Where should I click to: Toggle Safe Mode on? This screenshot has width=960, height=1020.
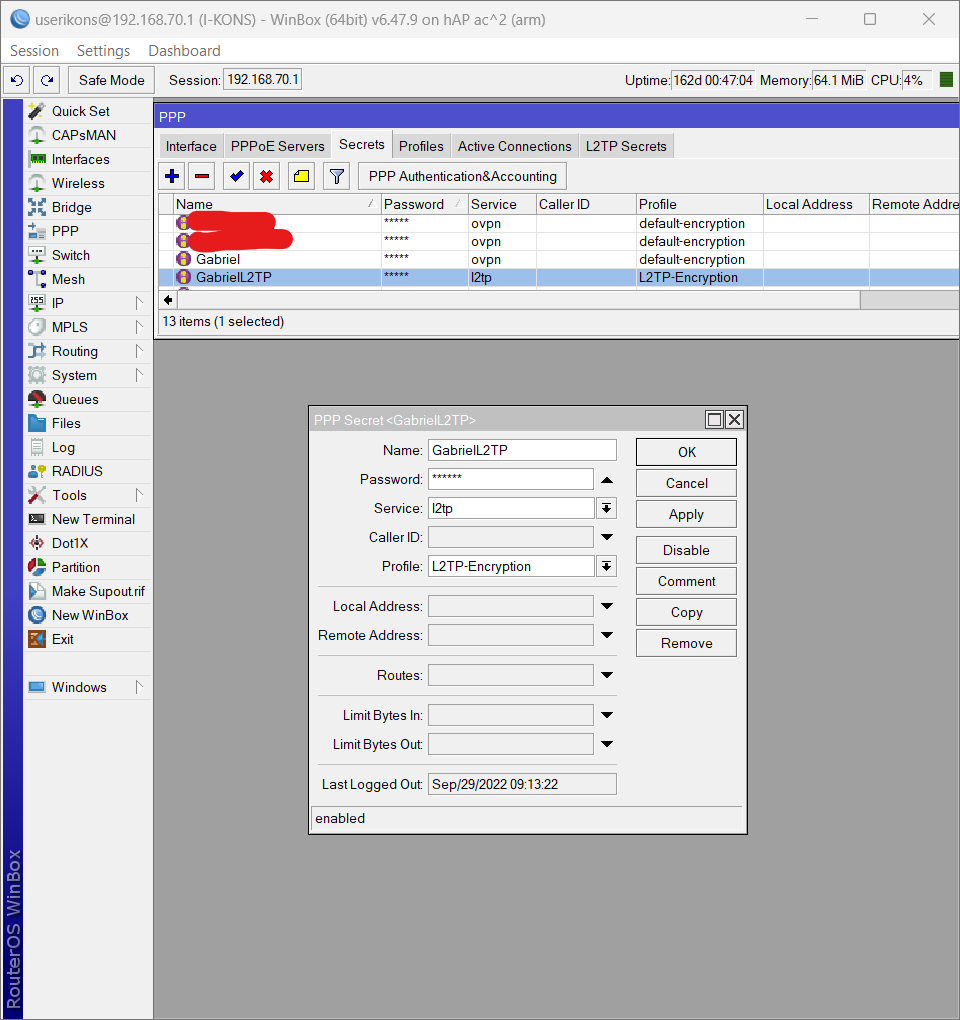[110, 79]
